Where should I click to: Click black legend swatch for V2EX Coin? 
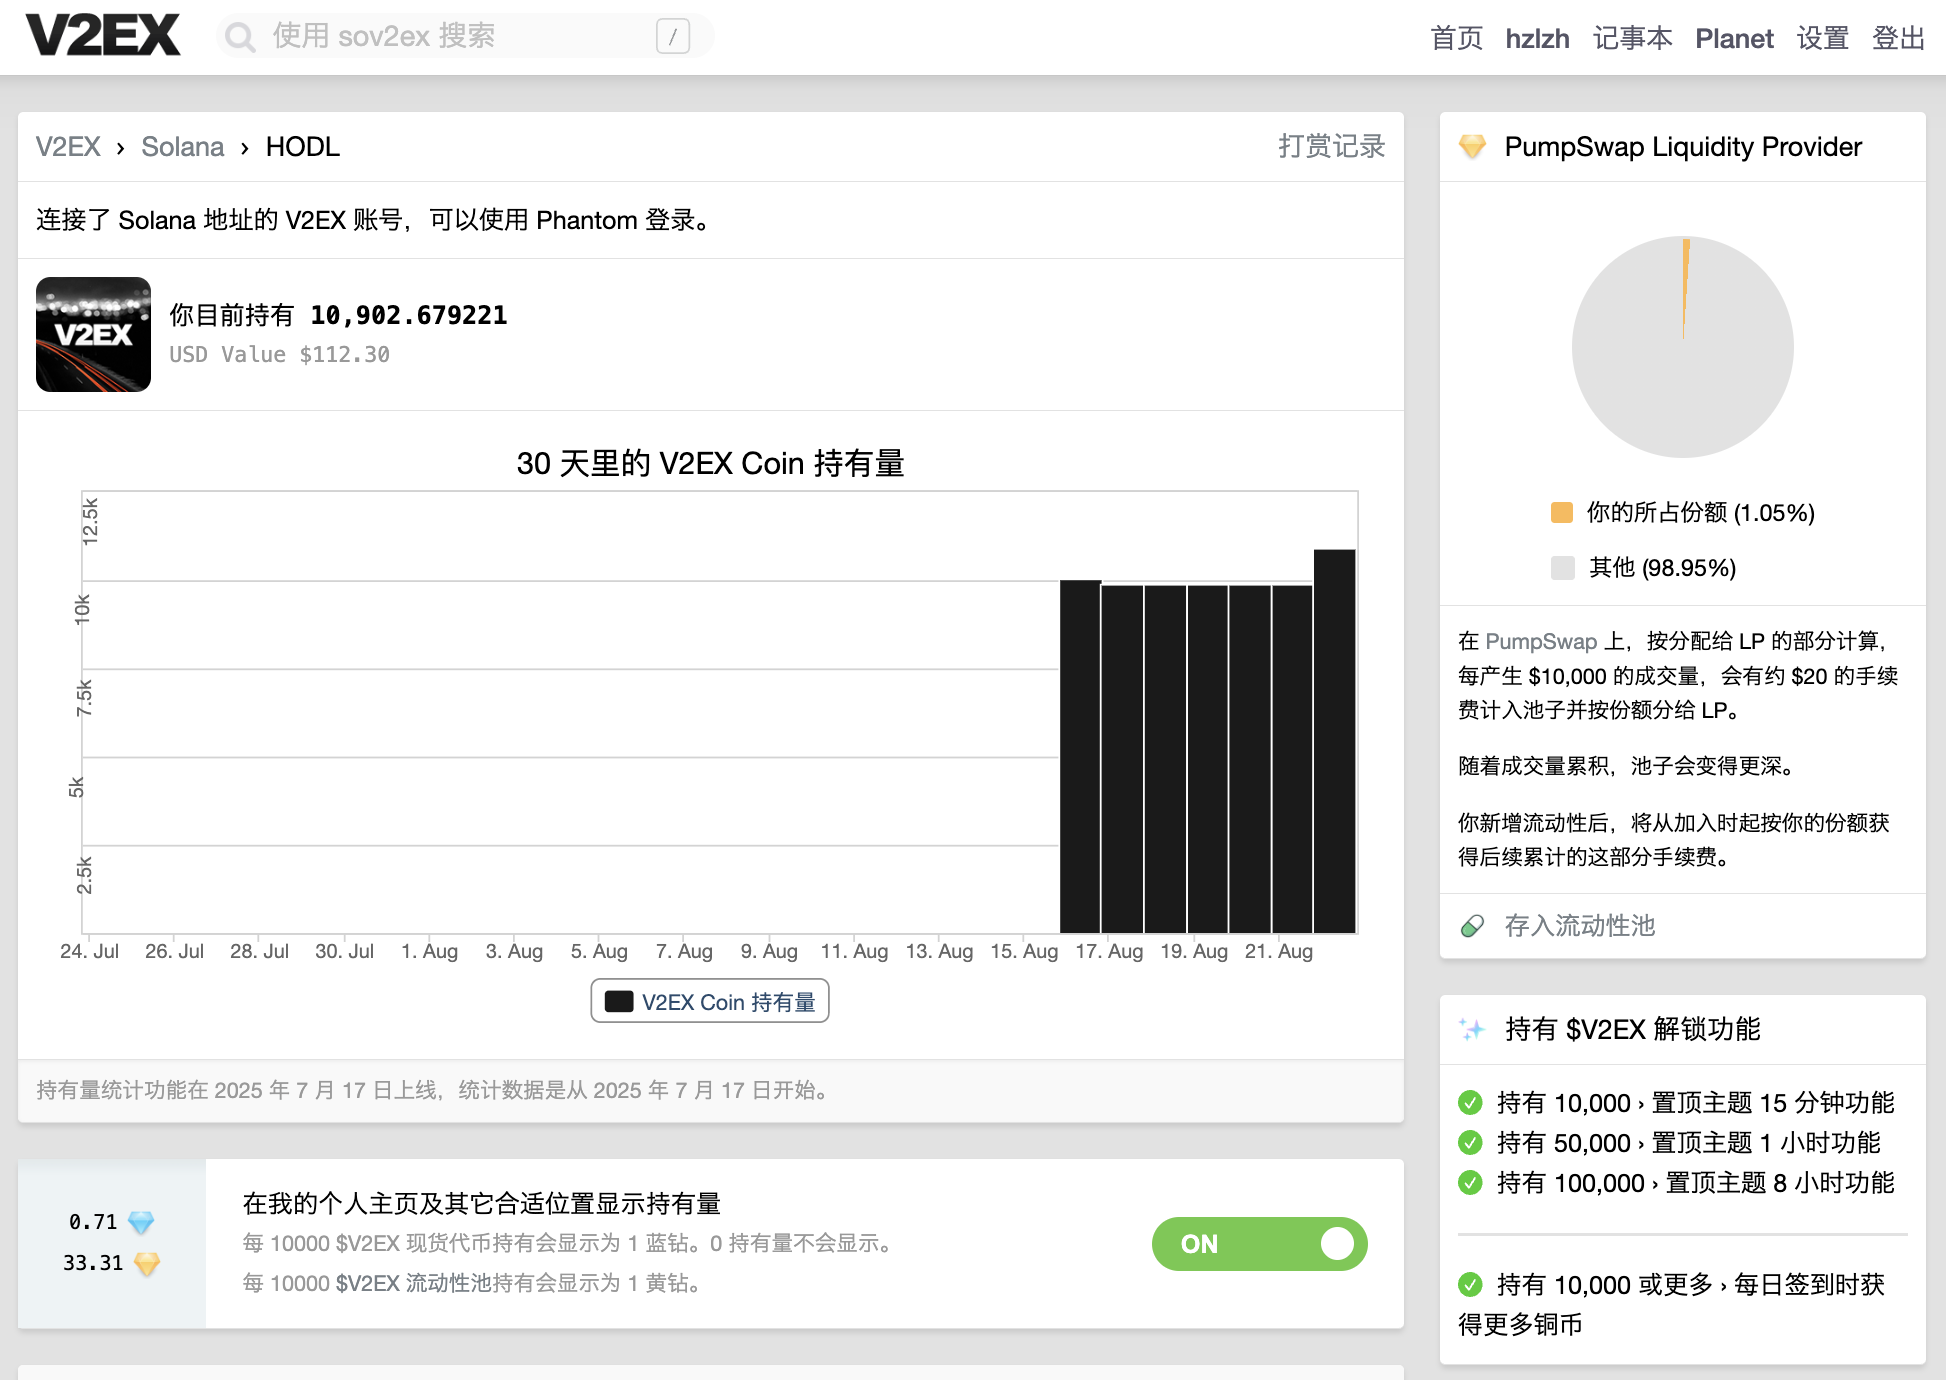pyautogui.click(x=619, y=1001)
